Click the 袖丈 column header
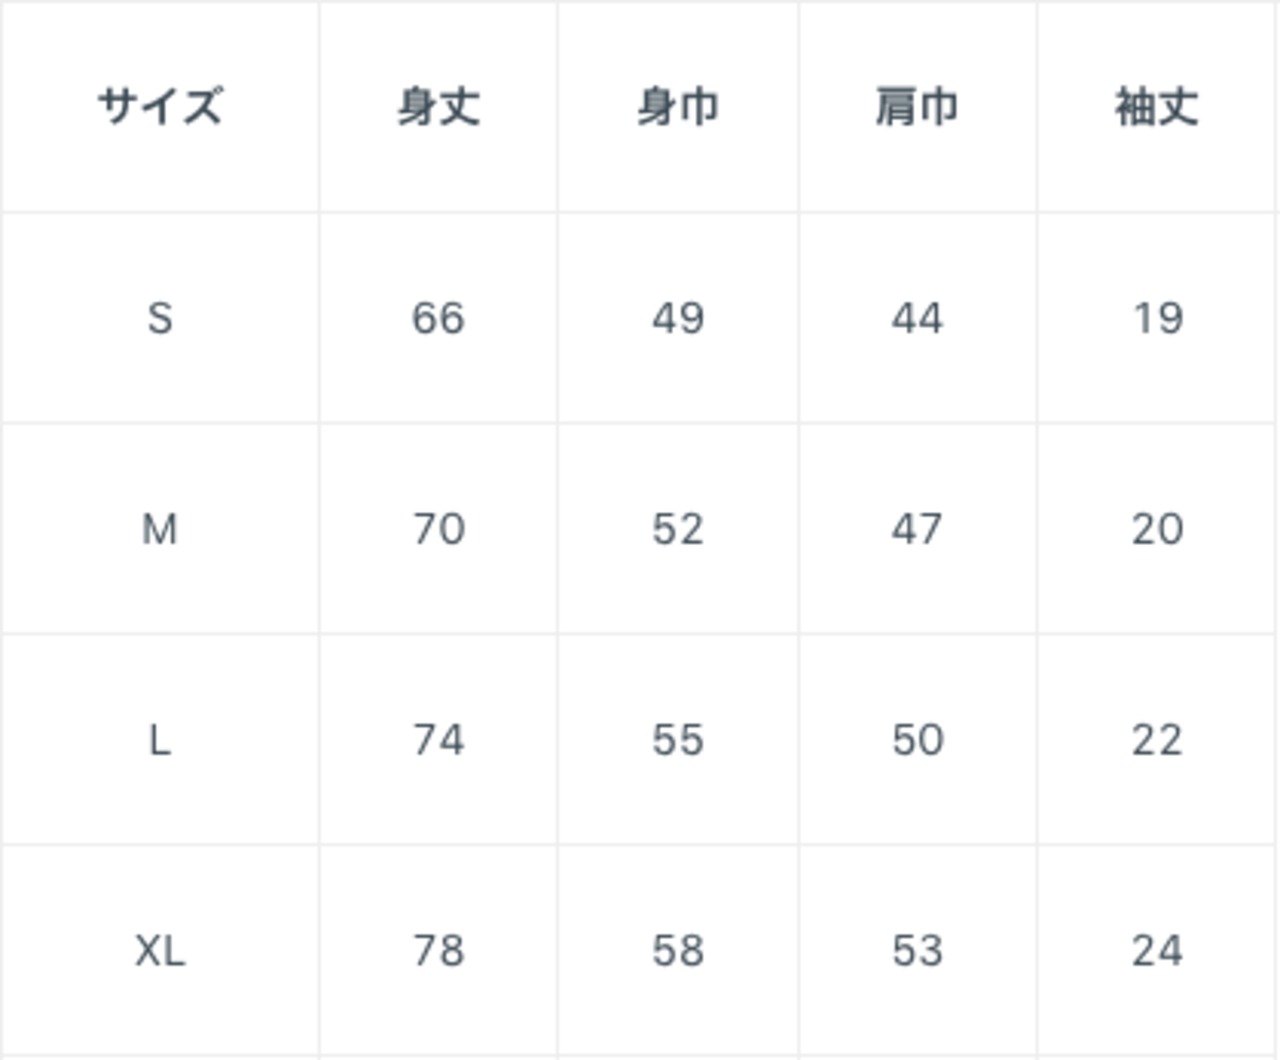The height and width of the screenshot is (1060, 1280). click(x=1157, y=106)
